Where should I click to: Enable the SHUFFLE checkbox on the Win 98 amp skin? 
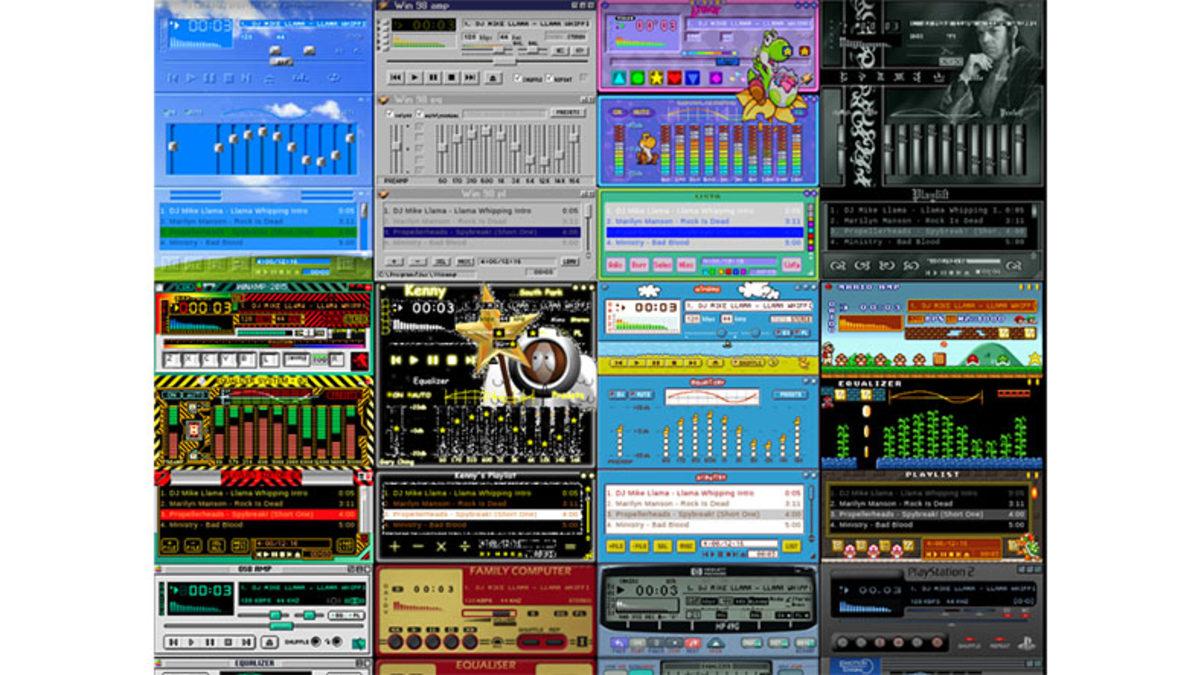click(x=517, y=78)
